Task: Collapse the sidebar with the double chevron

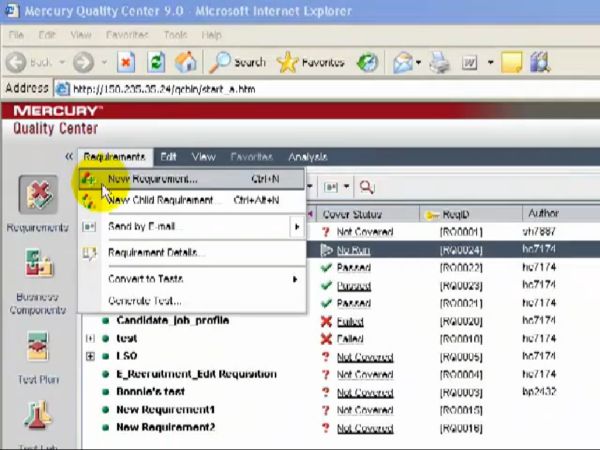Action: 69,156
